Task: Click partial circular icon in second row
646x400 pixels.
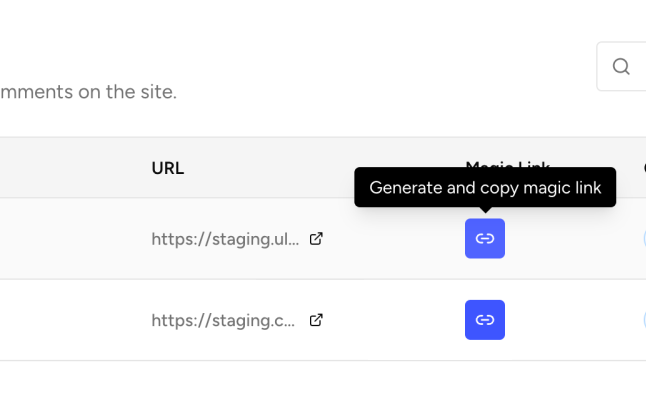Action: tap(643, 320)
